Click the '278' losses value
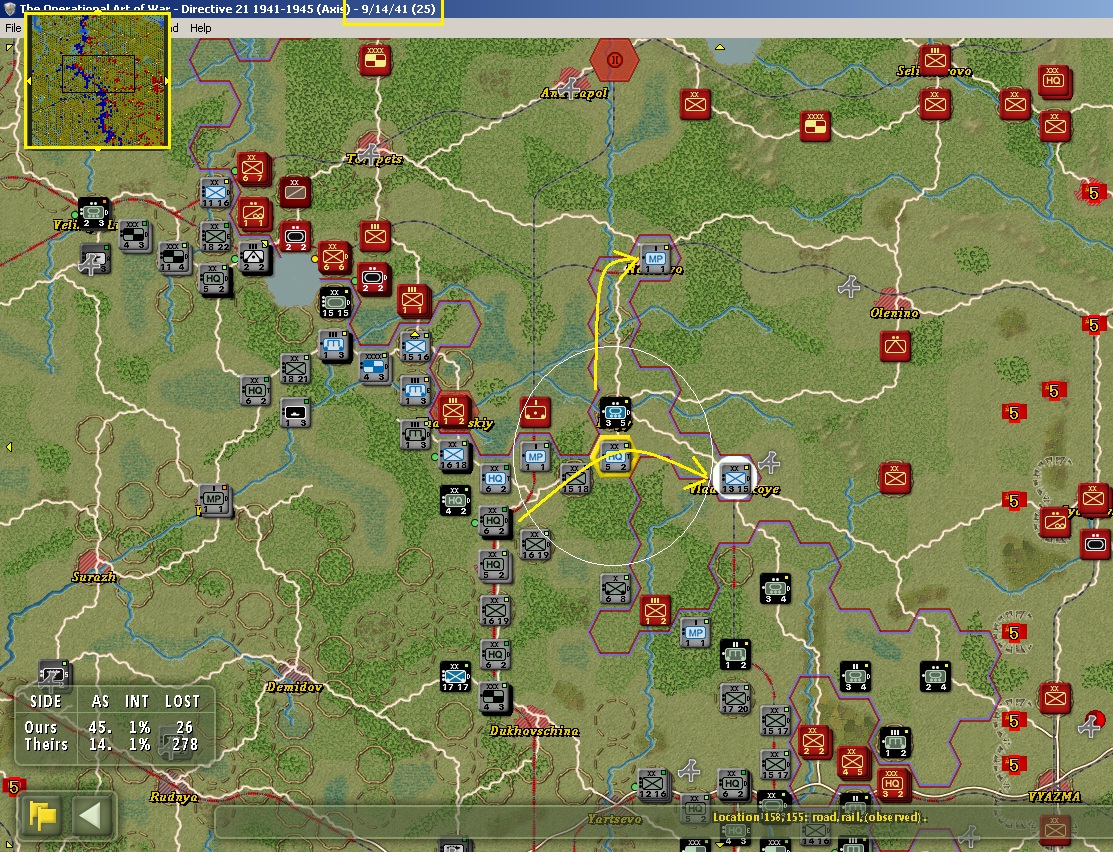This screenshot has width=1113, height=852. [x=184, y=744]
